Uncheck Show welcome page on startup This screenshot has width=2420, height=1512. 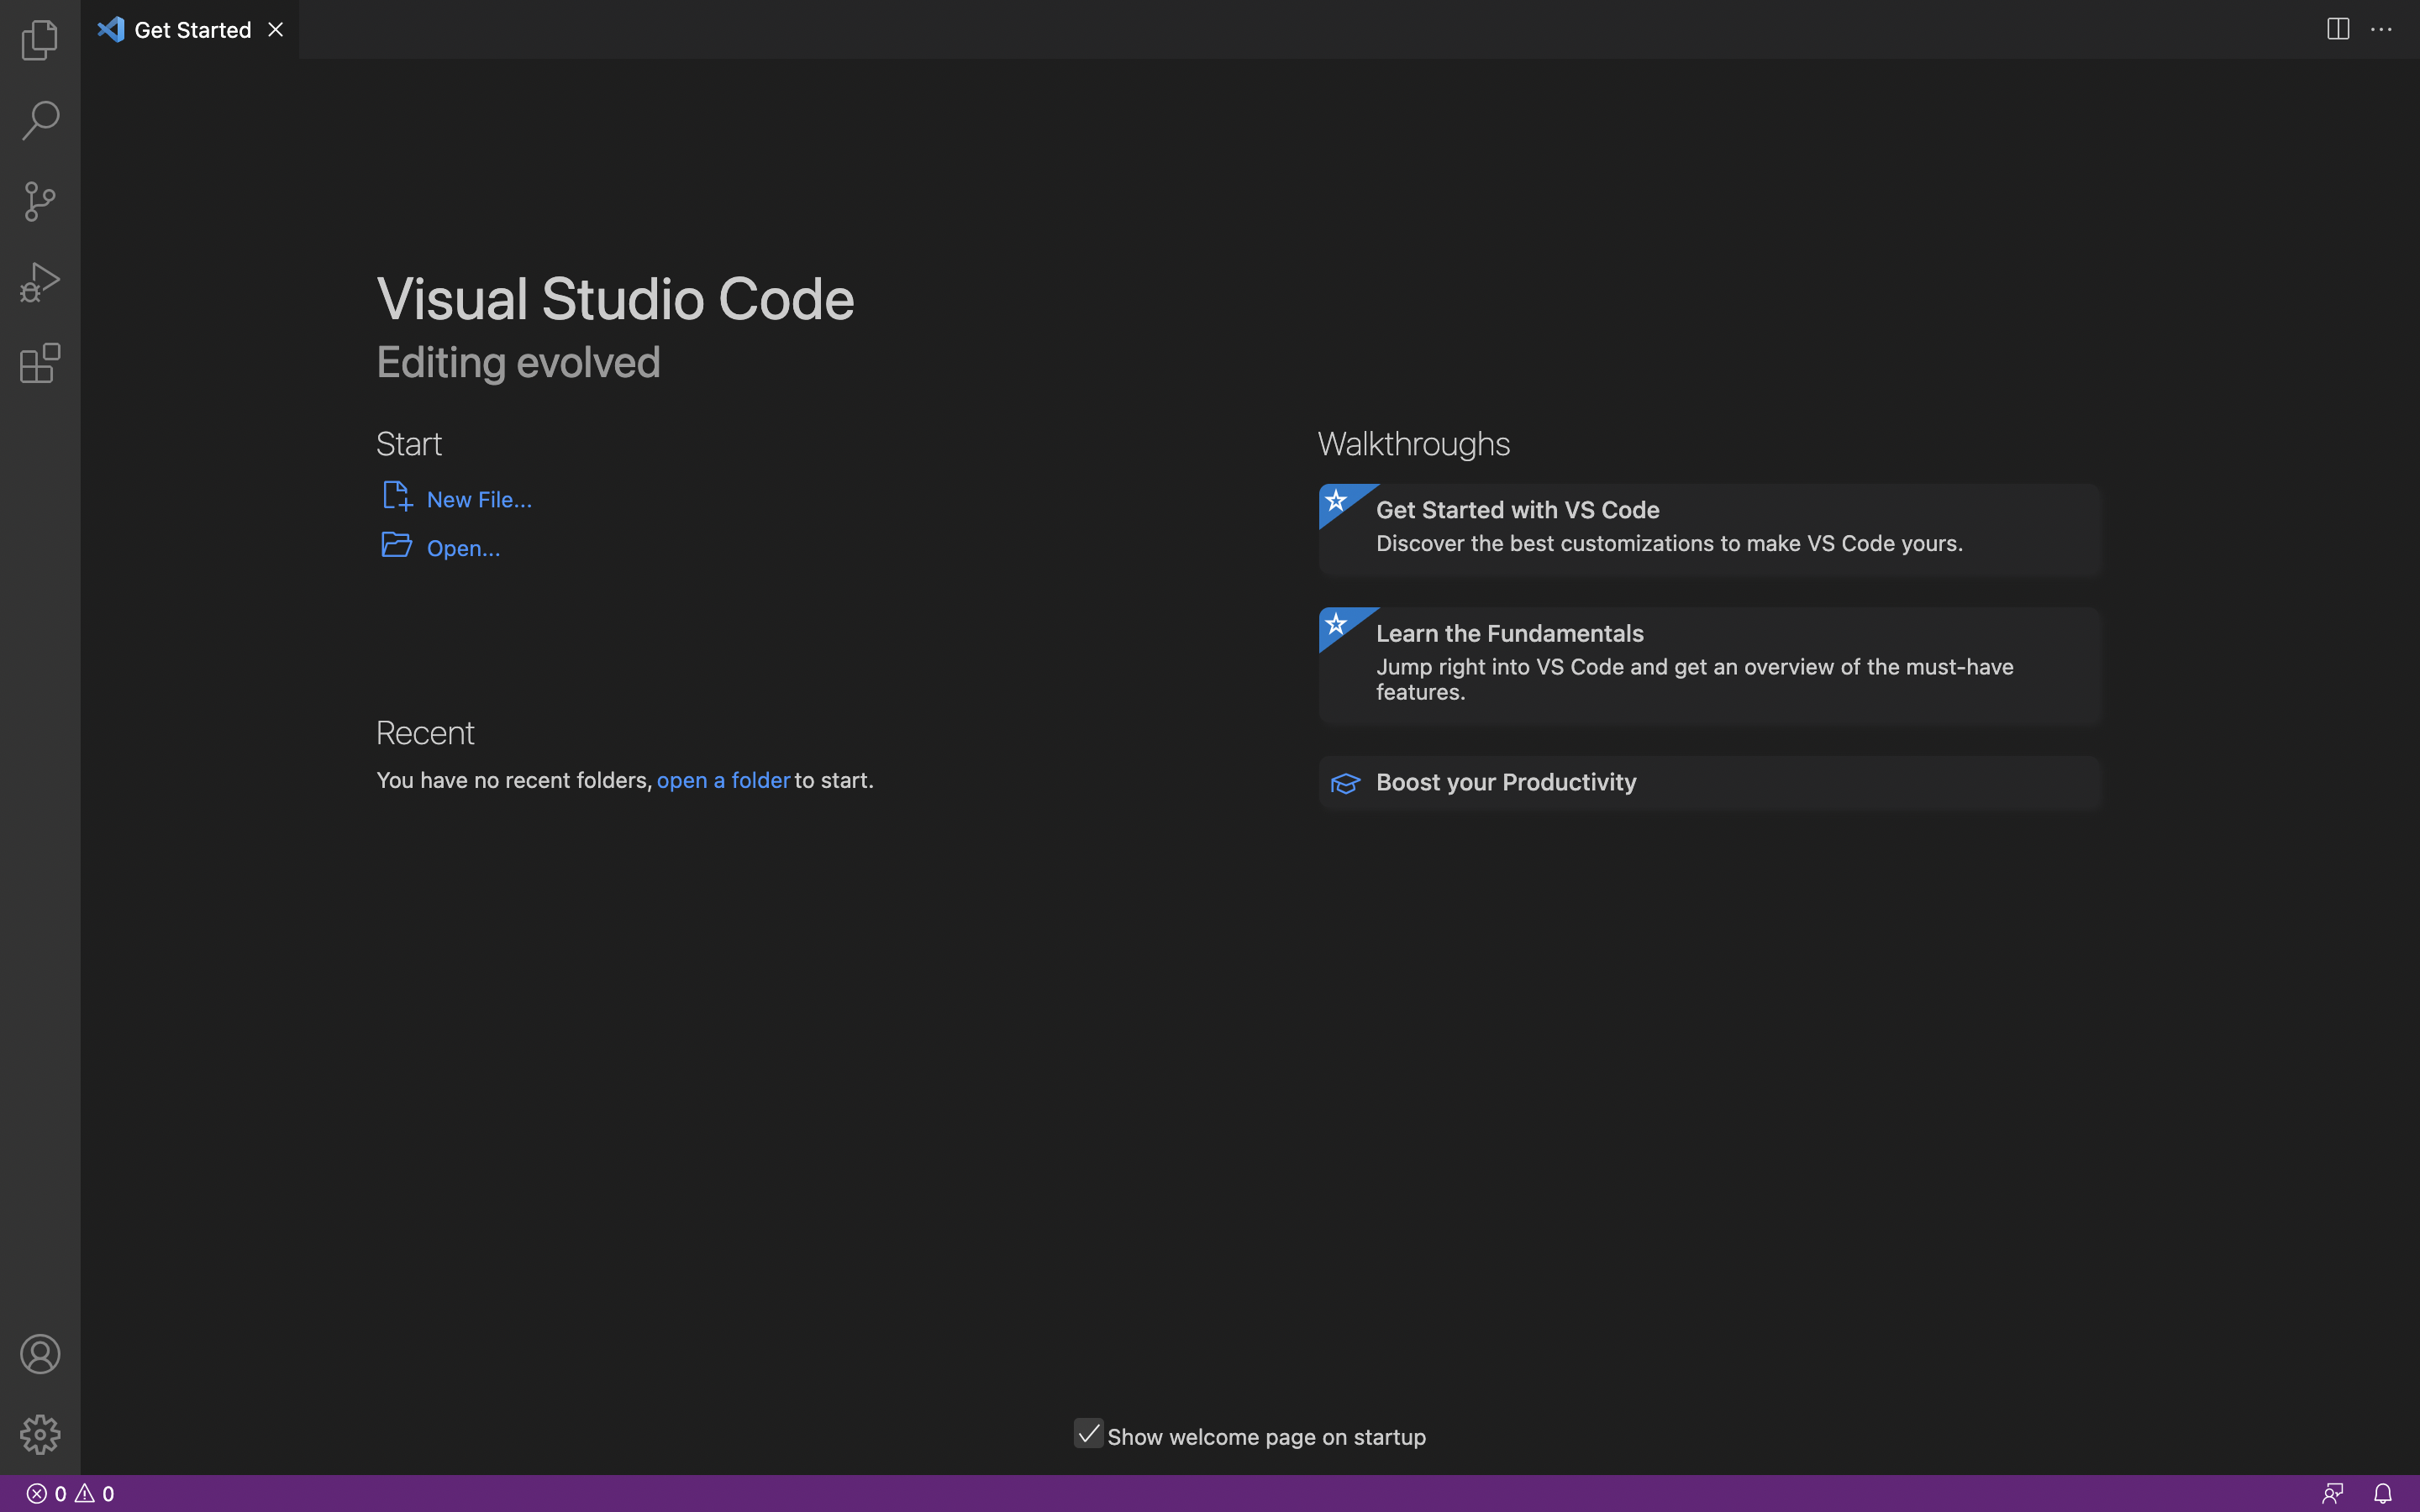[x=1088, y=1433]
